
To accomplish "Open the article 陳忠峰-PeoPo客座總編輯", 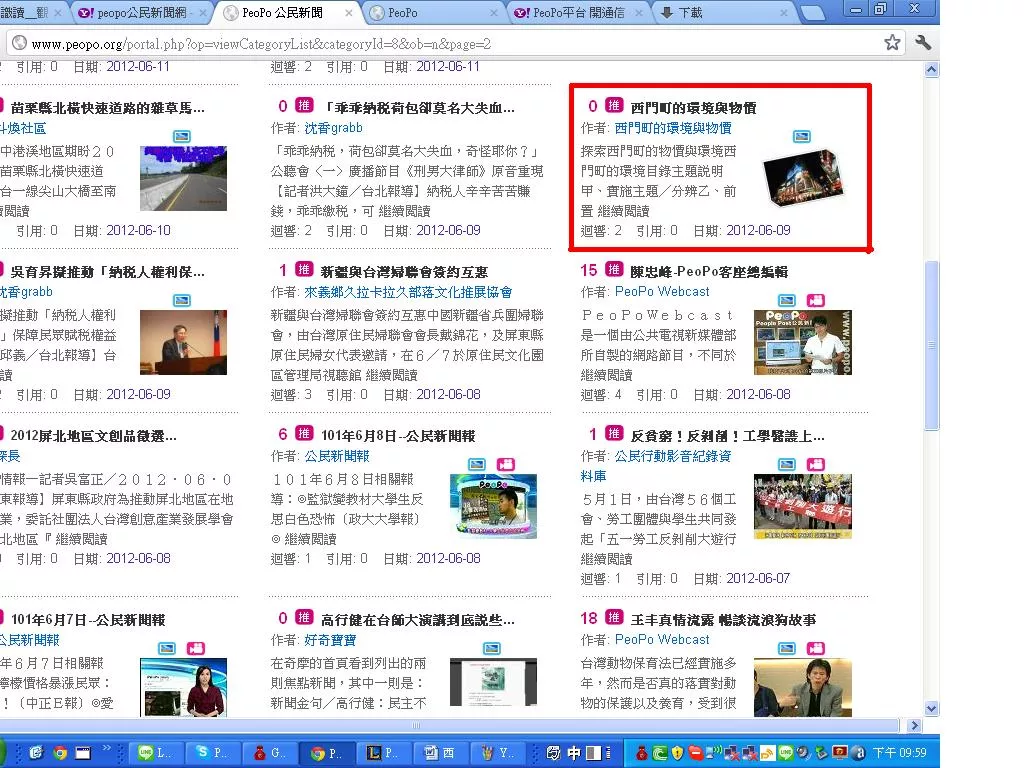I will click(709, 271).
